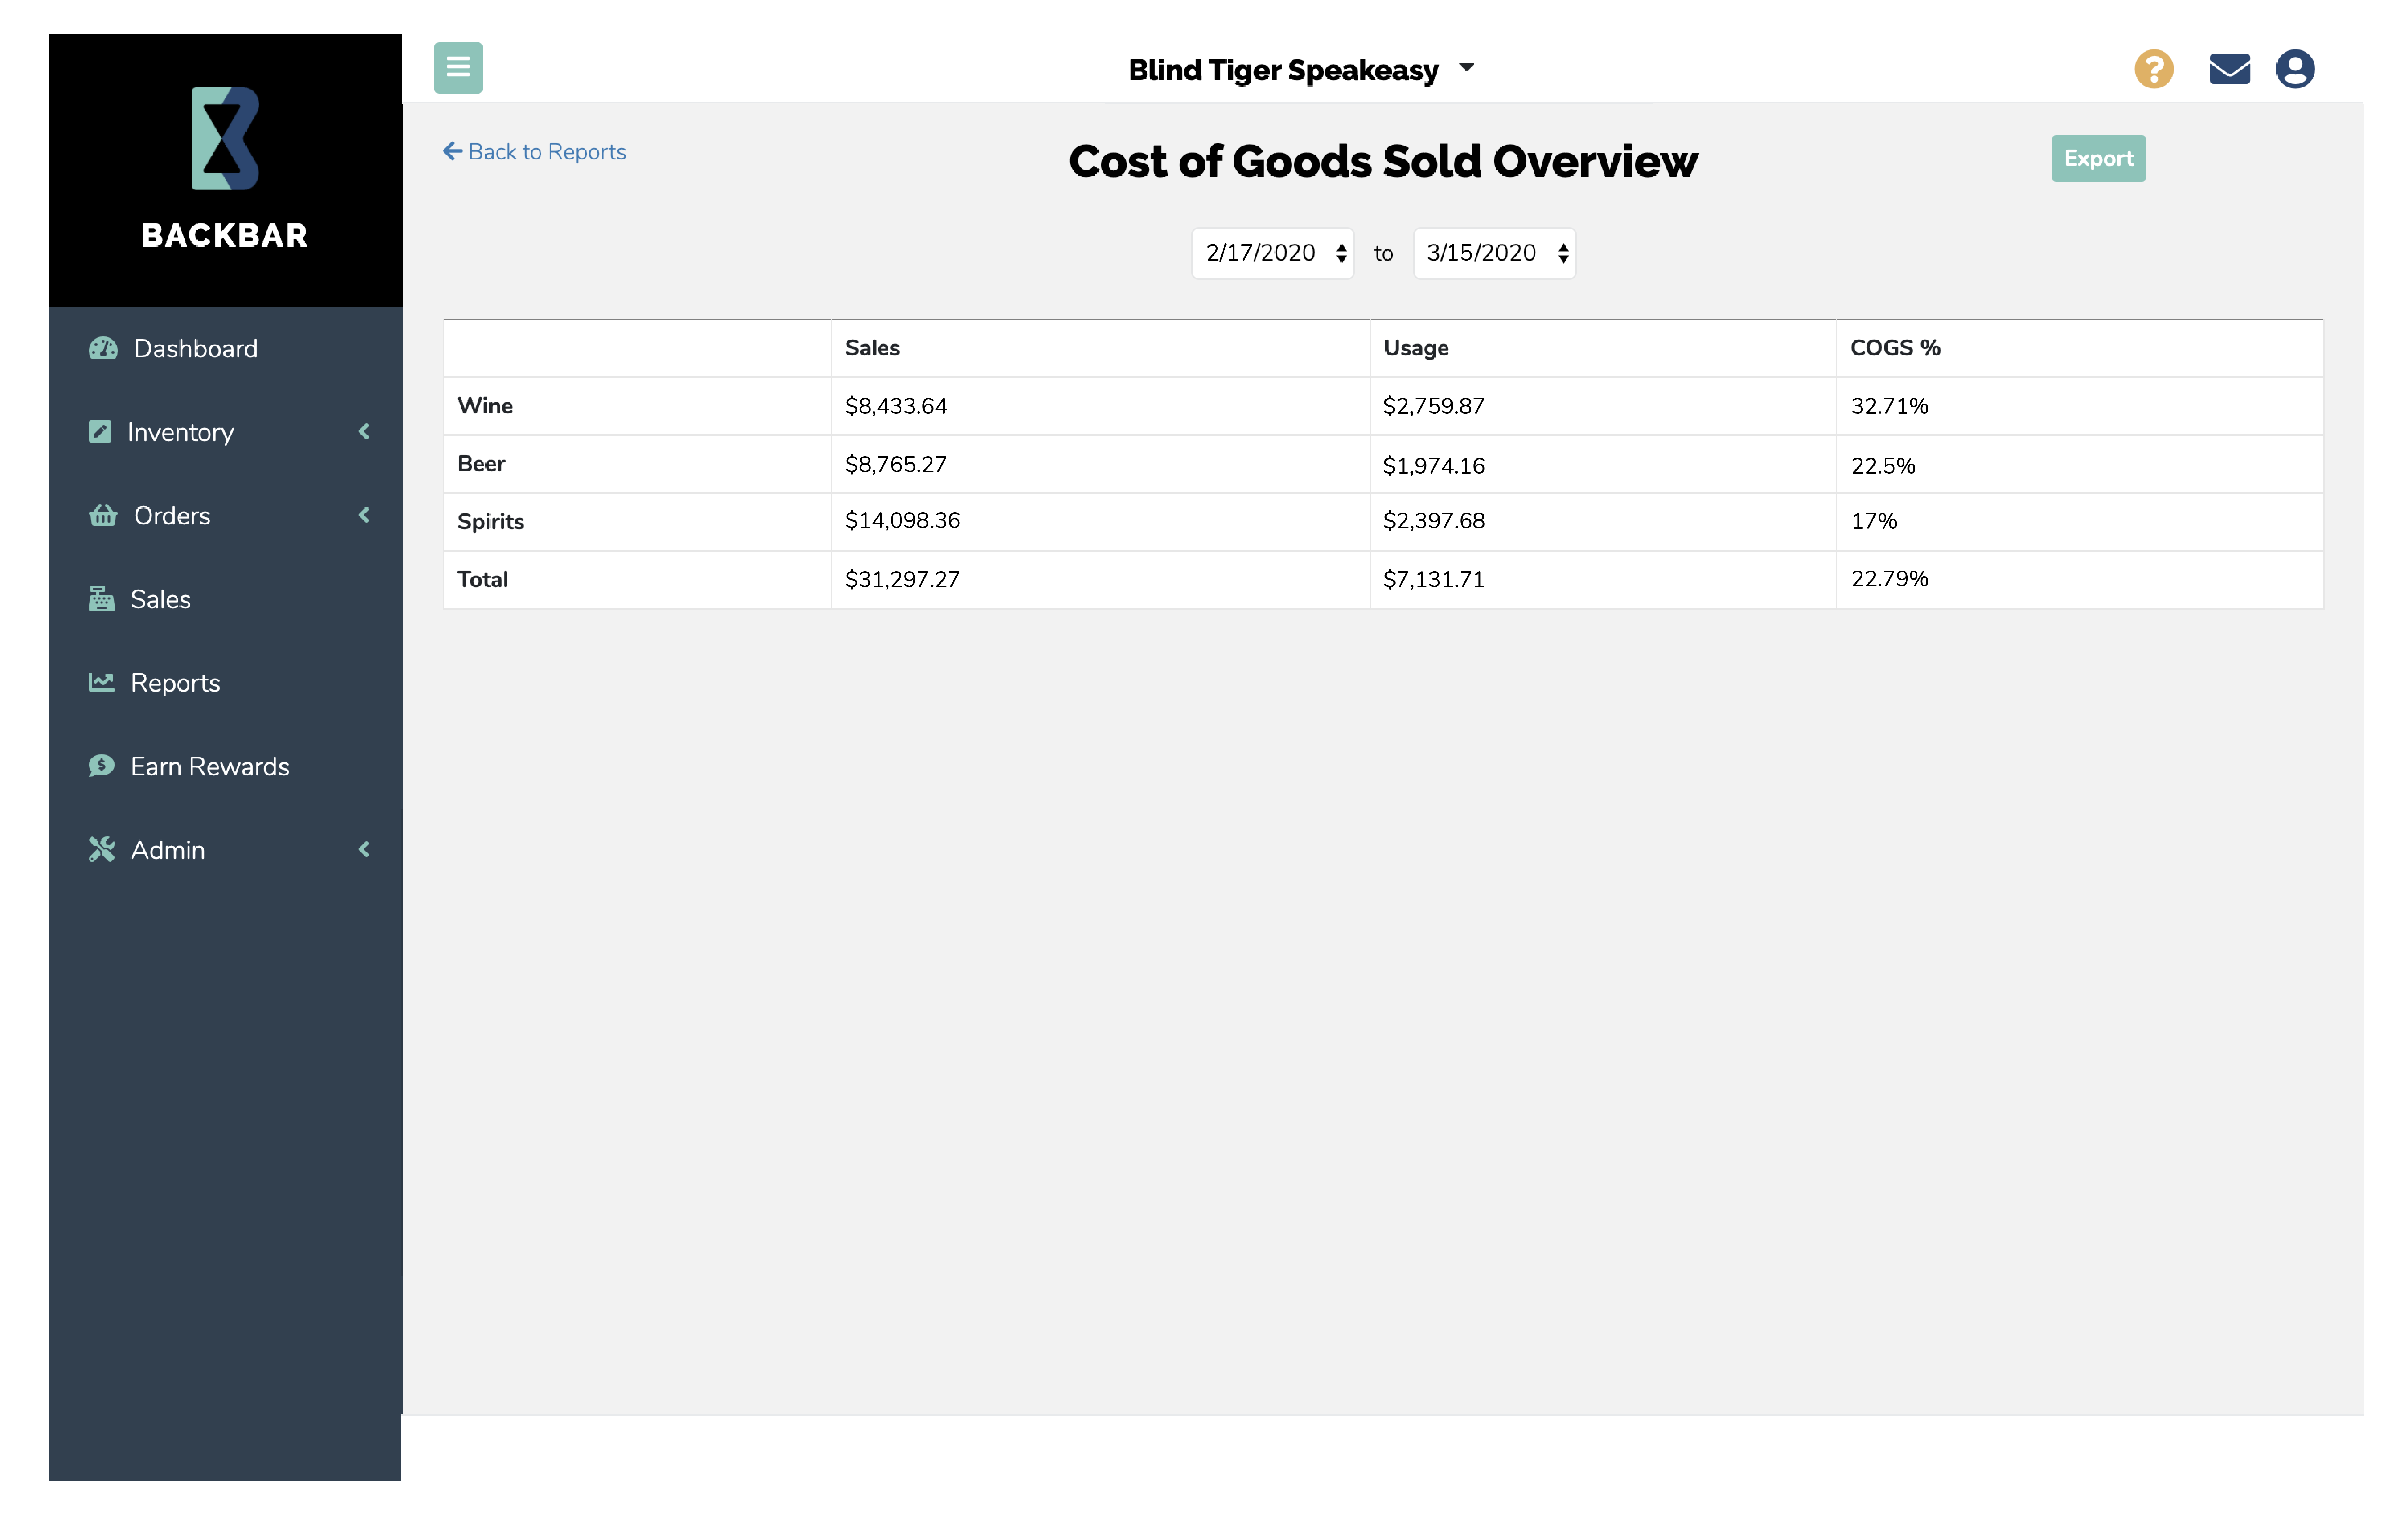The width and height of the screenshot is (2408, 1521).
Task: Select the Spirits row label
Action: tap(491, 522)
